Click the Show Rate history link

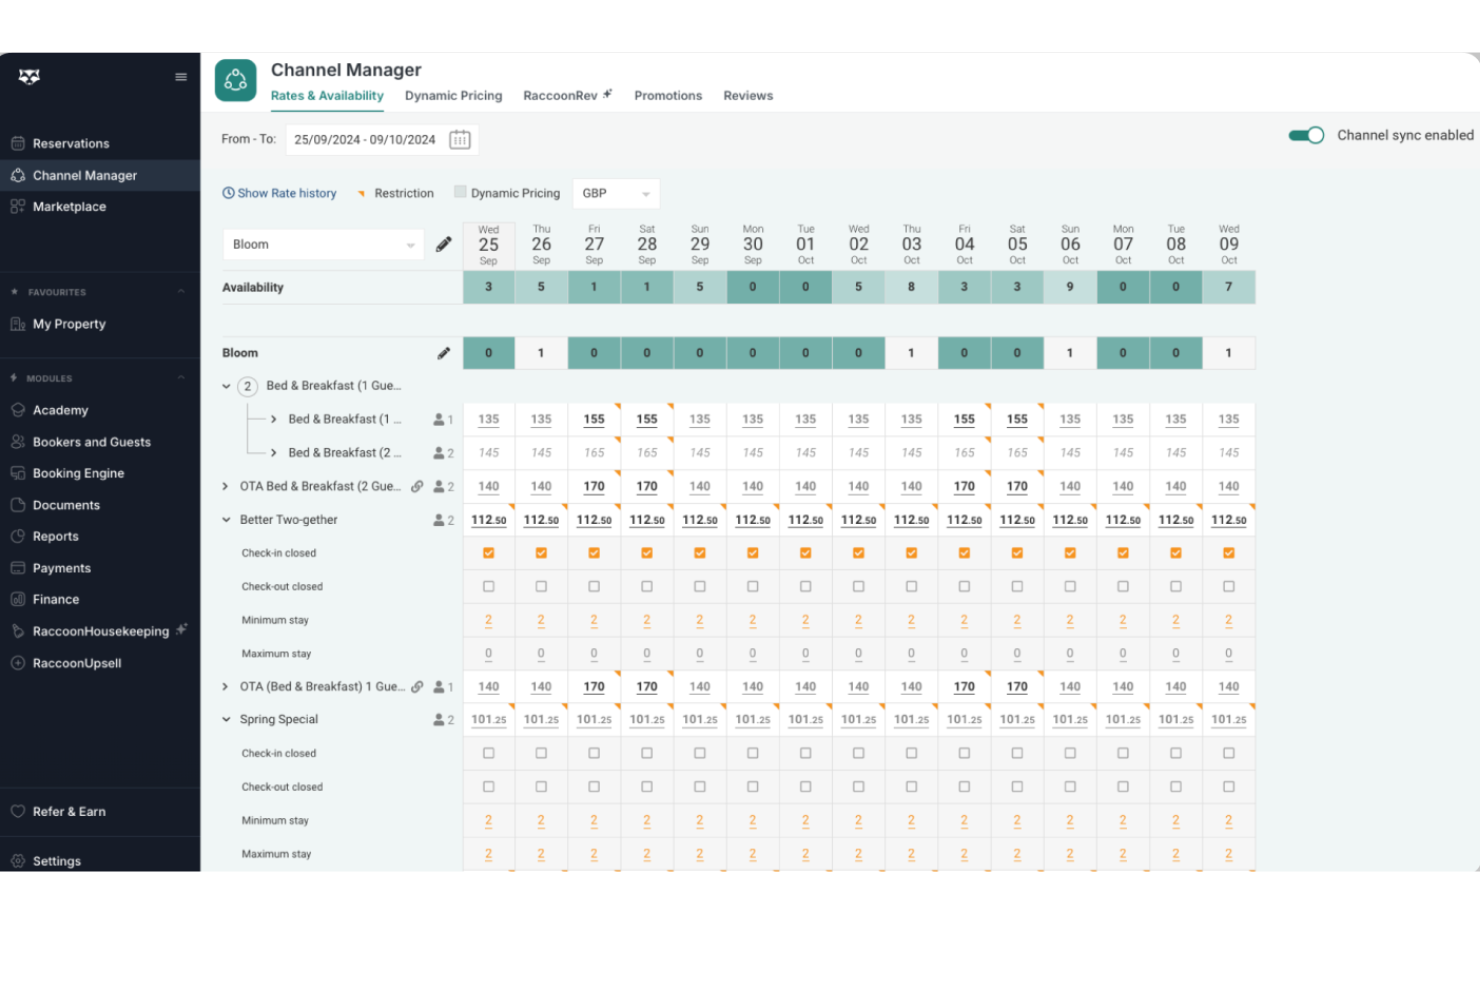pyautogui.click(x=287, y=193)
